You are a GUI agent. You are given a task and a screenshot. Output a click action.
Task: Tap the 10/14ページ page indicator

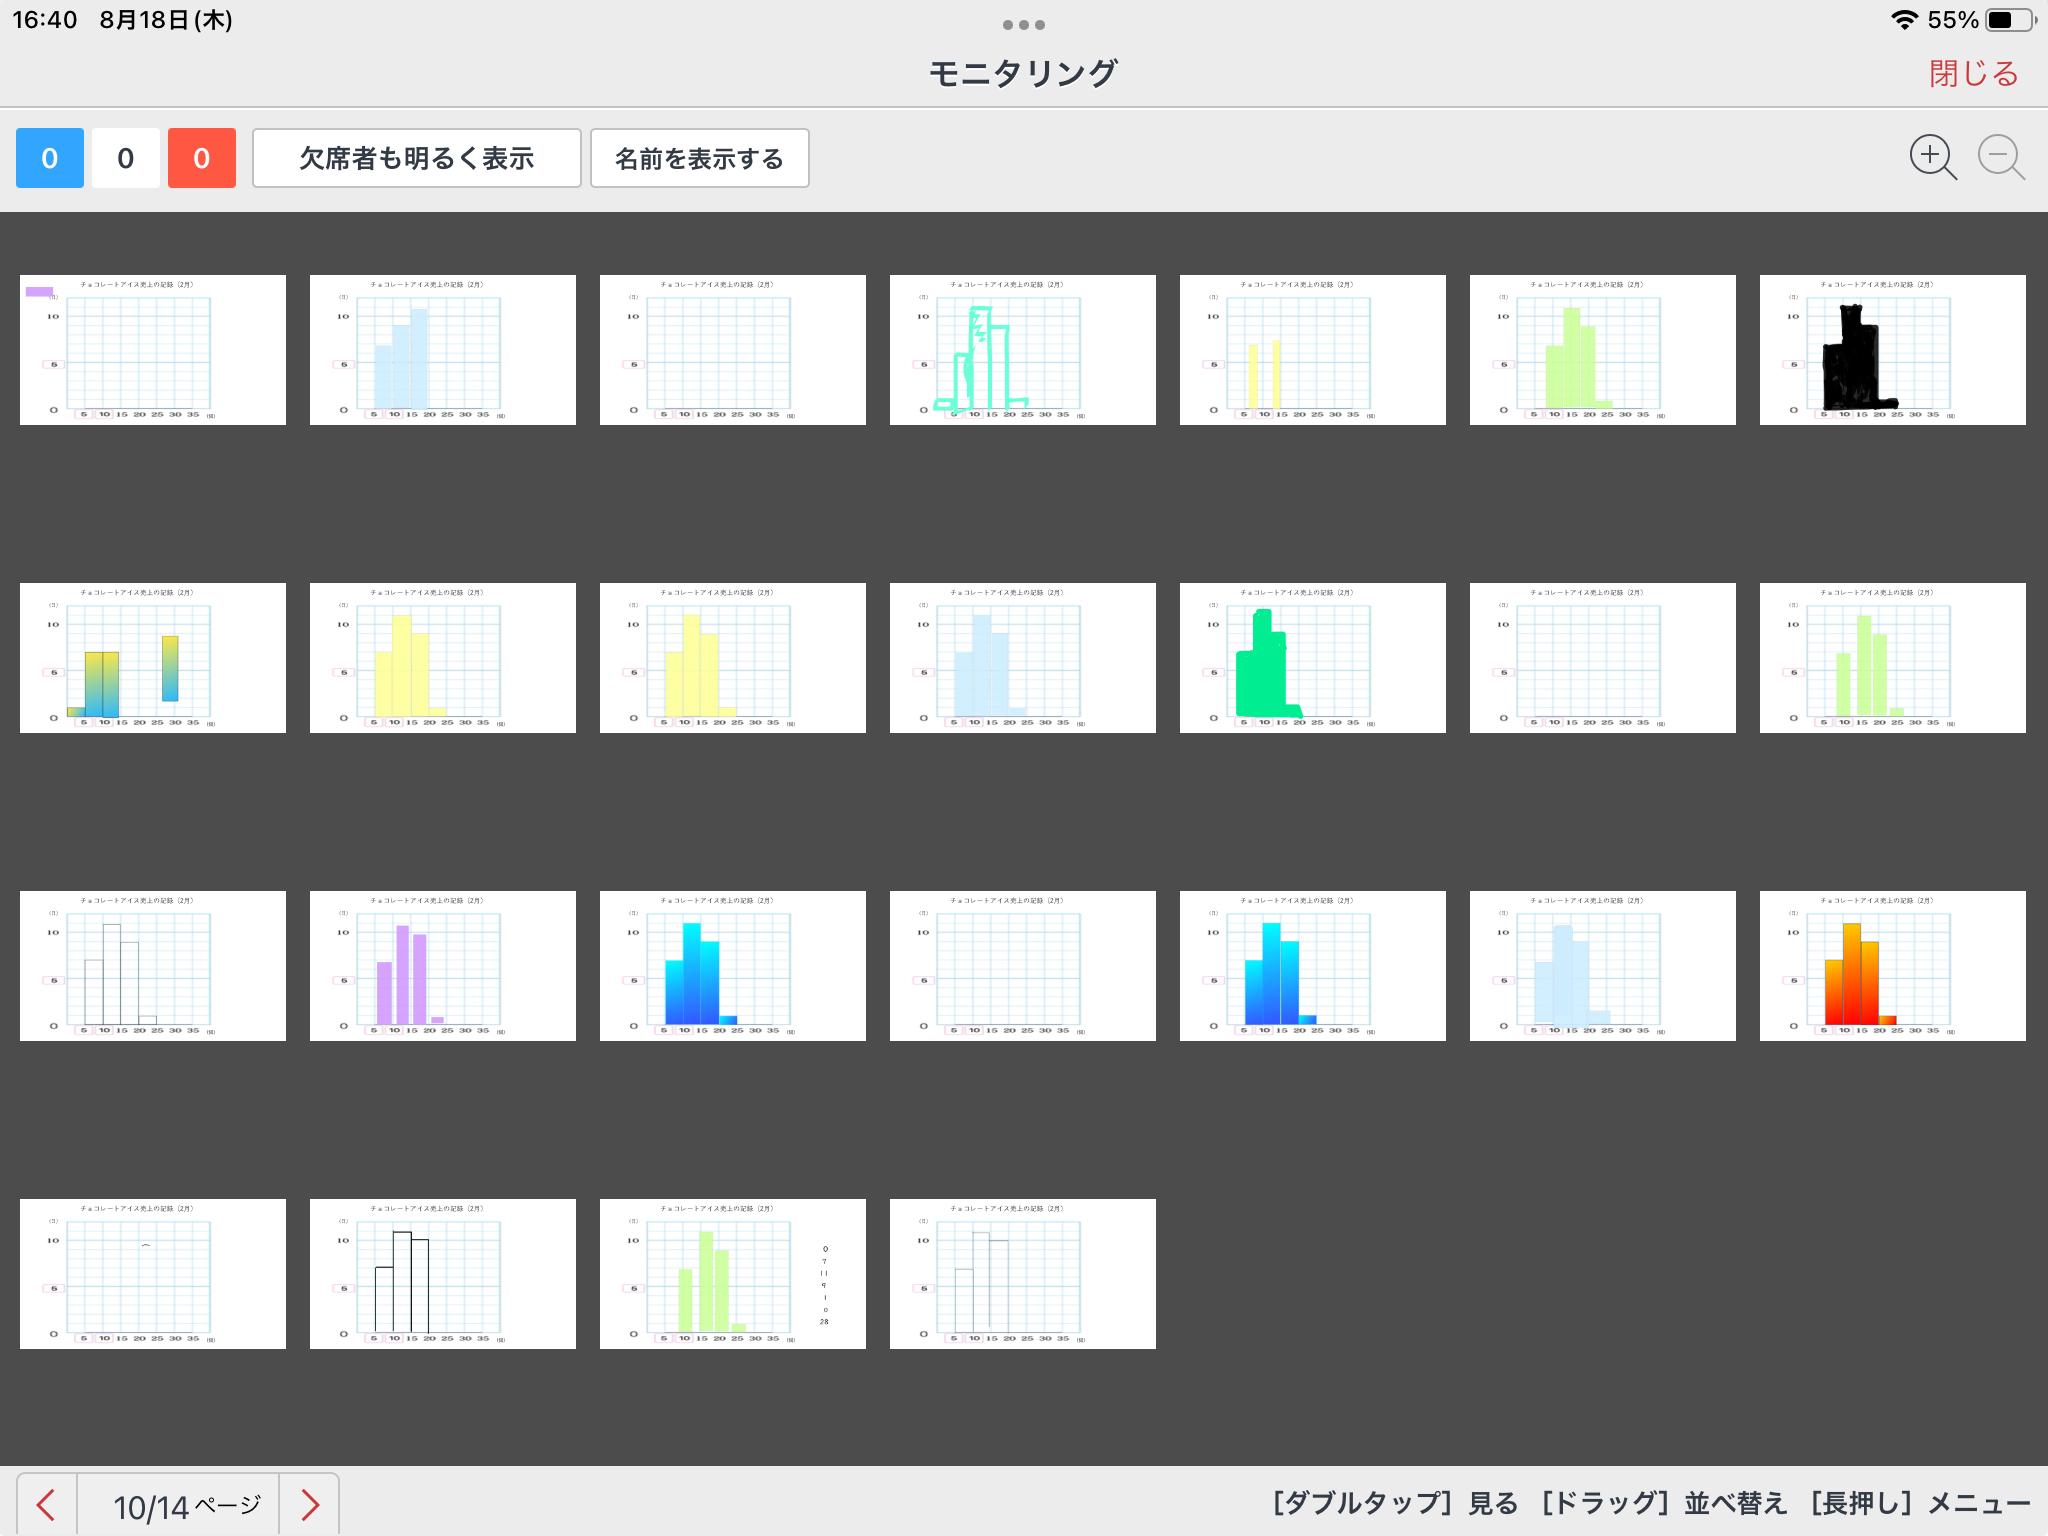(x=186, y=1505)
